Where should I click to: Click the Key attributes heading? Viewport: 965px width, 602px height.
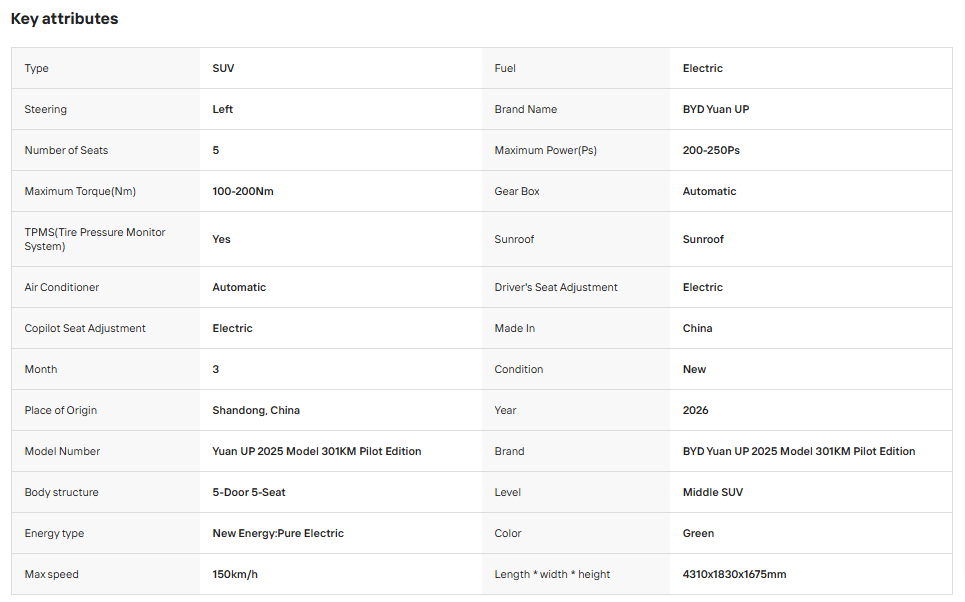64,18
